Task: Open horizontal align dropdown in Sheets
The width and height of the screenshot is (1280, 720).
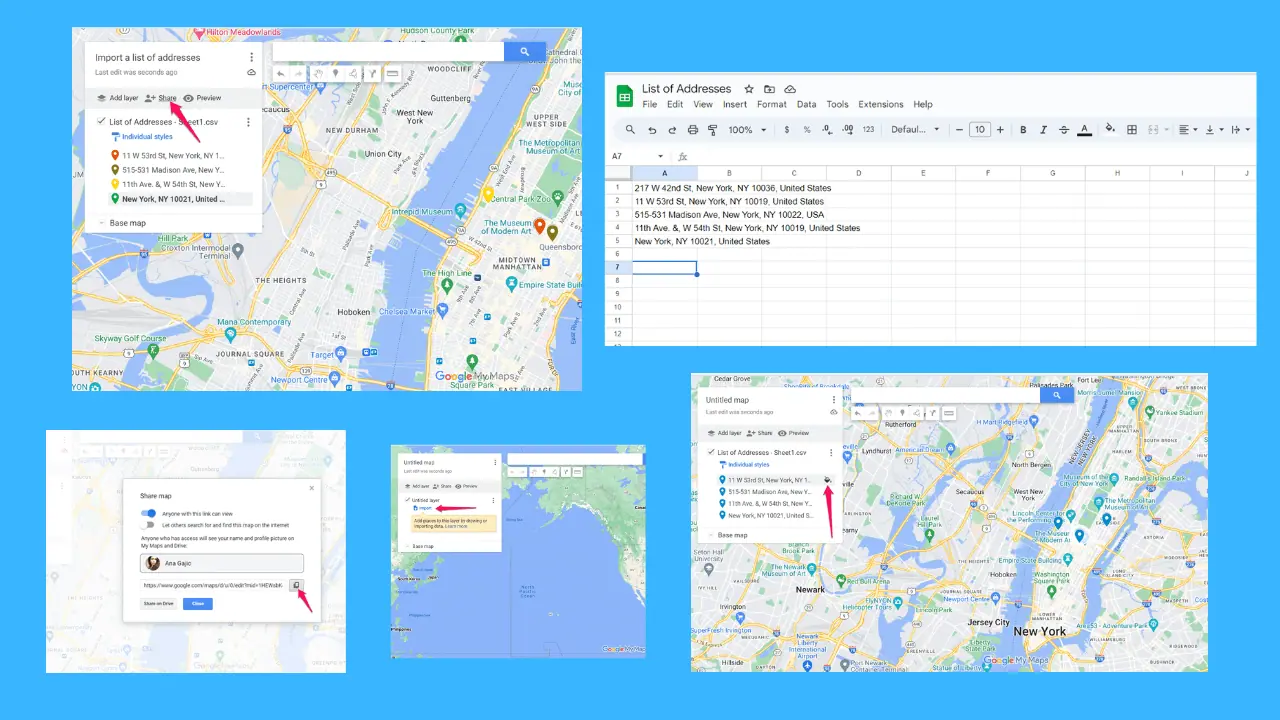Action: (x=1188, y=130)
